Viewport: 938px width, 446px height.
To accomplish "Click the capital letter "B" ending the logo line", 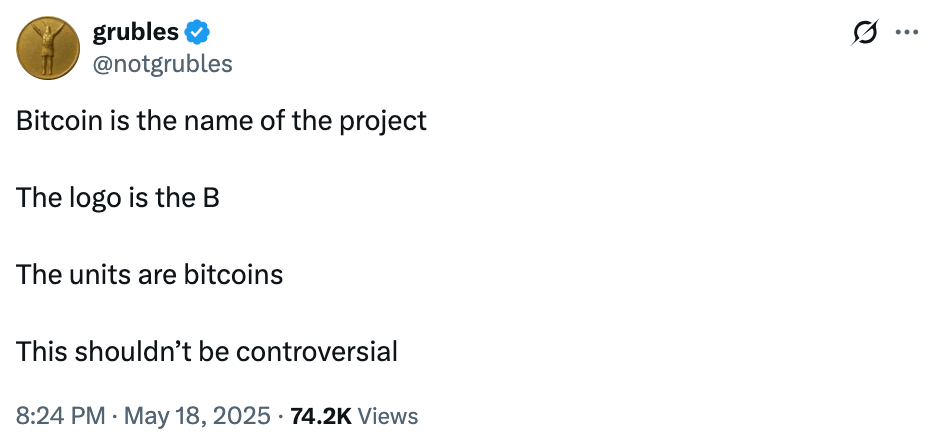I will [x=211, y=198].
